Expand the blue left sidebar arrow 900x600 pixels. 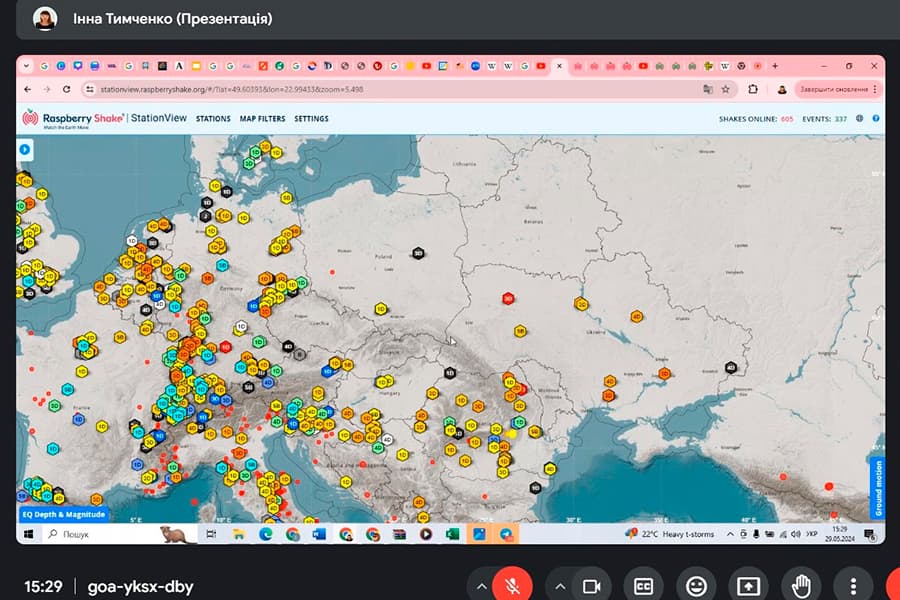(x=25, y=150)
